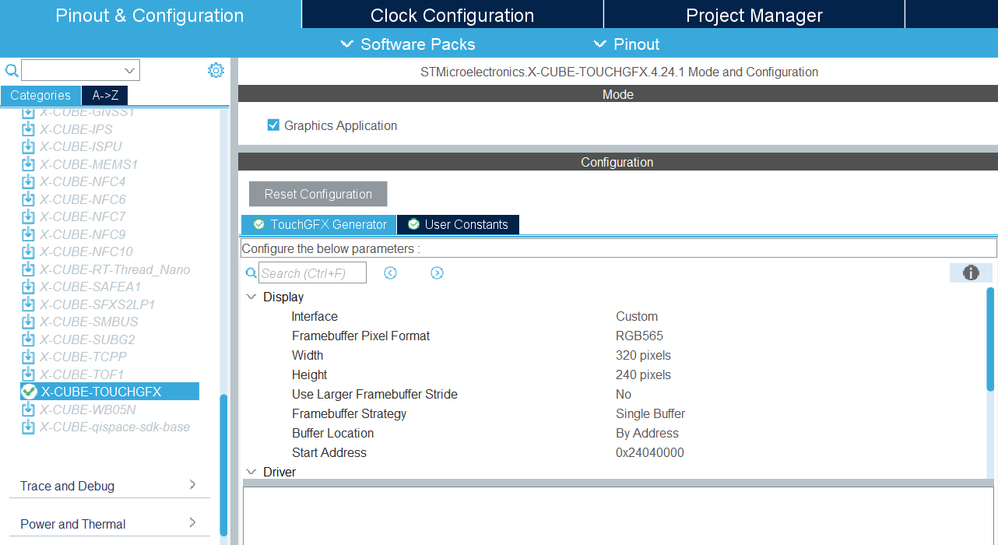Image resolution: width=998 pixels, height=545 pixels.
Task: Click the Buffer Location parameter label
Action: 332,433
